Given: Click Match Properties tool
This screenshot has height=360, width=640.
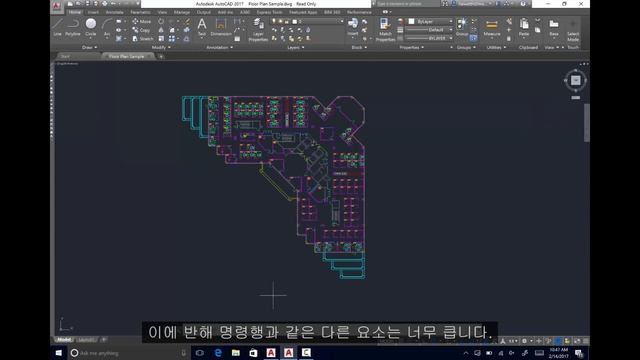Looking at the screenshot, I should point(385,30).
